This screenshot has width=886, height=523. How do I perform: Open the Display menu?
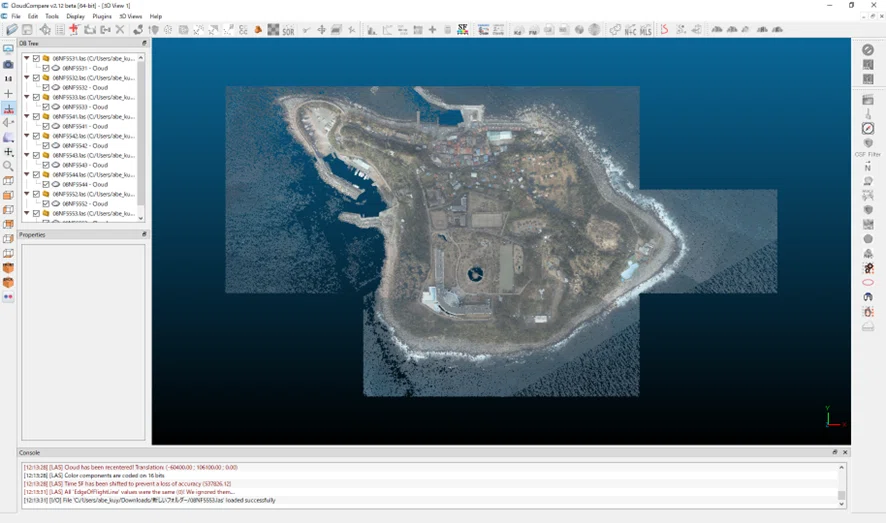pos(75,16)
